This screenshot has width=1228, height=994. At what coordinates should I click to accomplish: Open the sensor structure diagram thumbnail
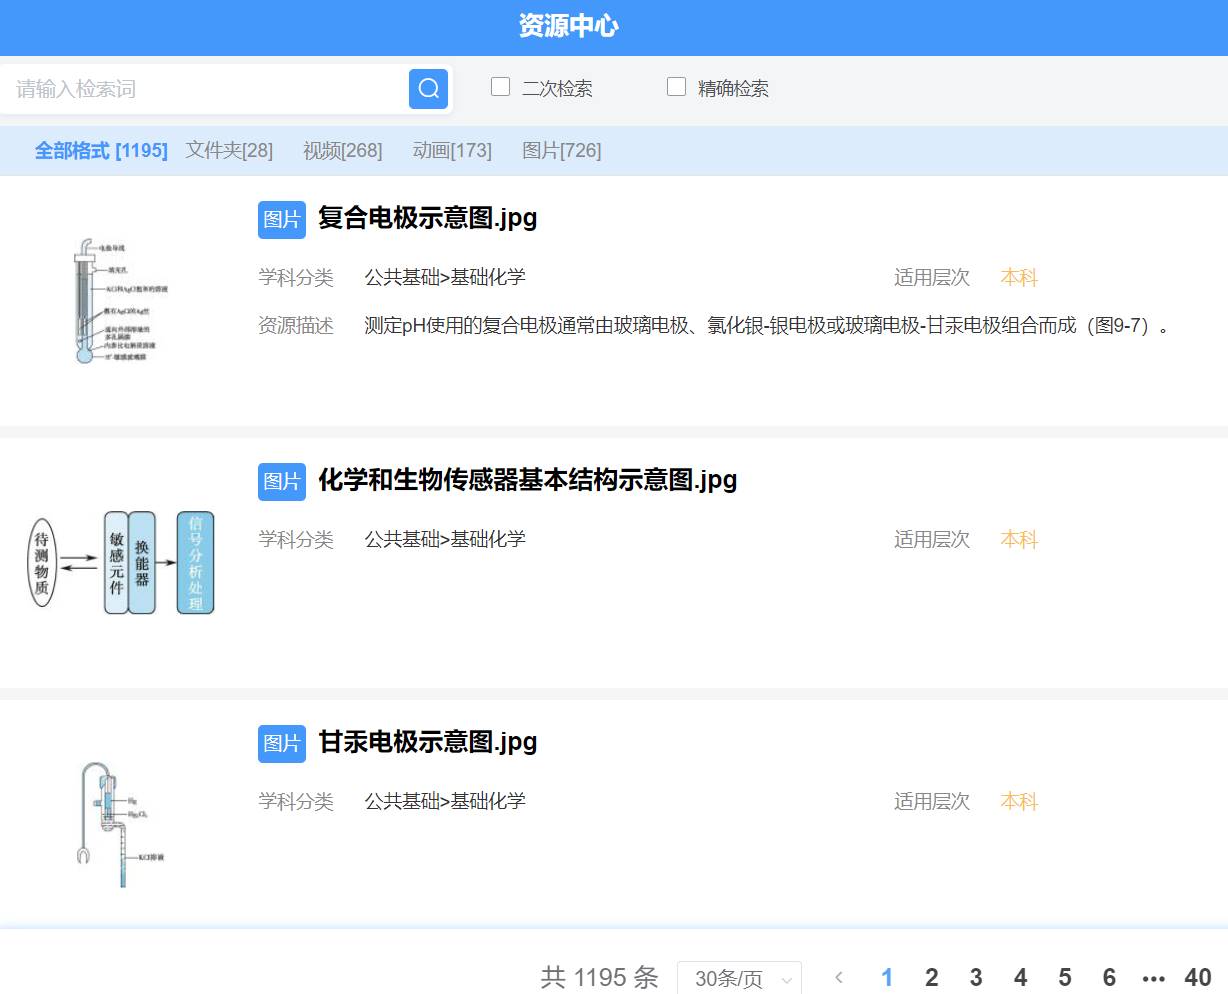tap(120, 563)
